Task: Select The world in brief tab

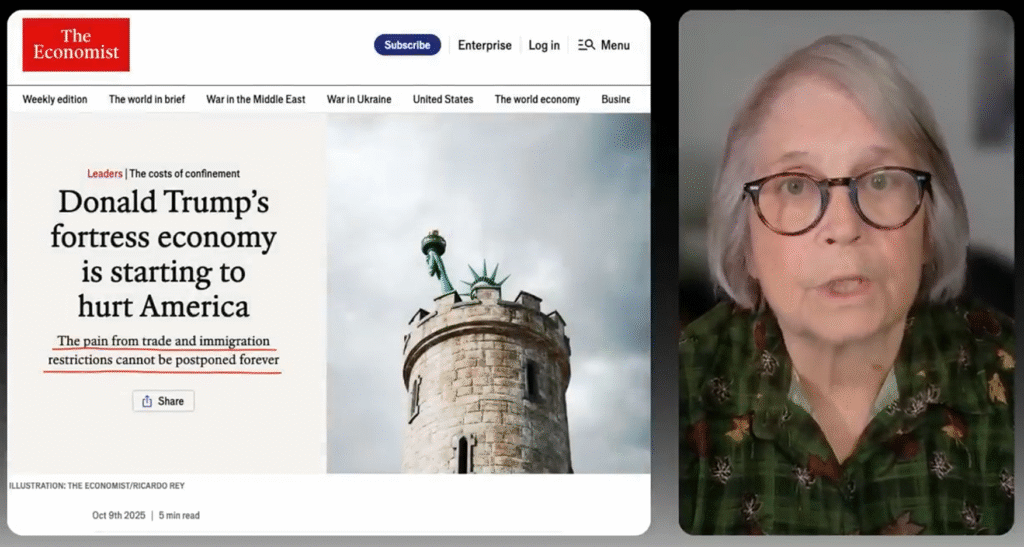Action: pos(146,99)
